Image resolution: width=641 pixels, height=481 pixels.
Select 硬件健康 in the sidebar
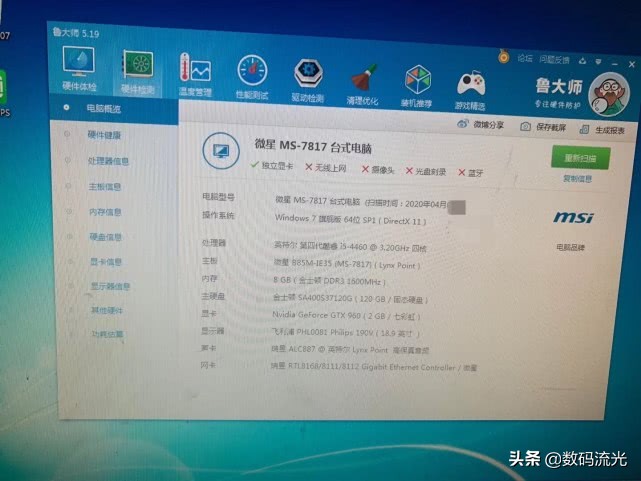tap(104, 135)
